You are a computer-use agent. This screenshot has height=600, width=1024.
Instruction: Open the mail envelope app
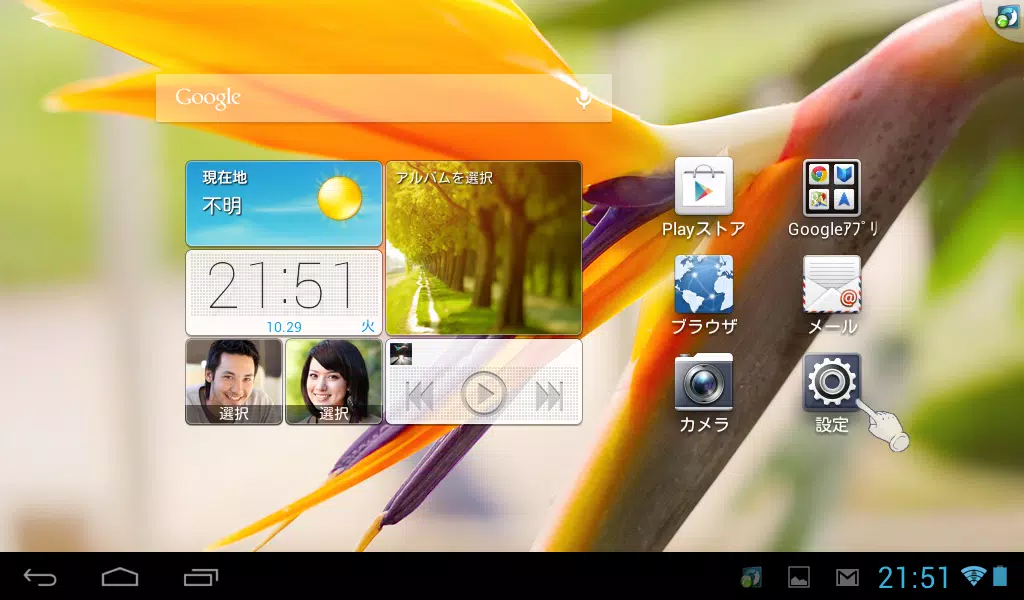point(831,284)
